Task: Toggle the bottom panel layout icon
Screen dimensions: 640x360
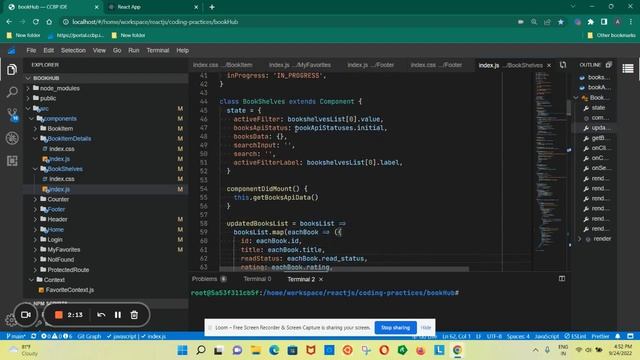Action: (562, 279)
